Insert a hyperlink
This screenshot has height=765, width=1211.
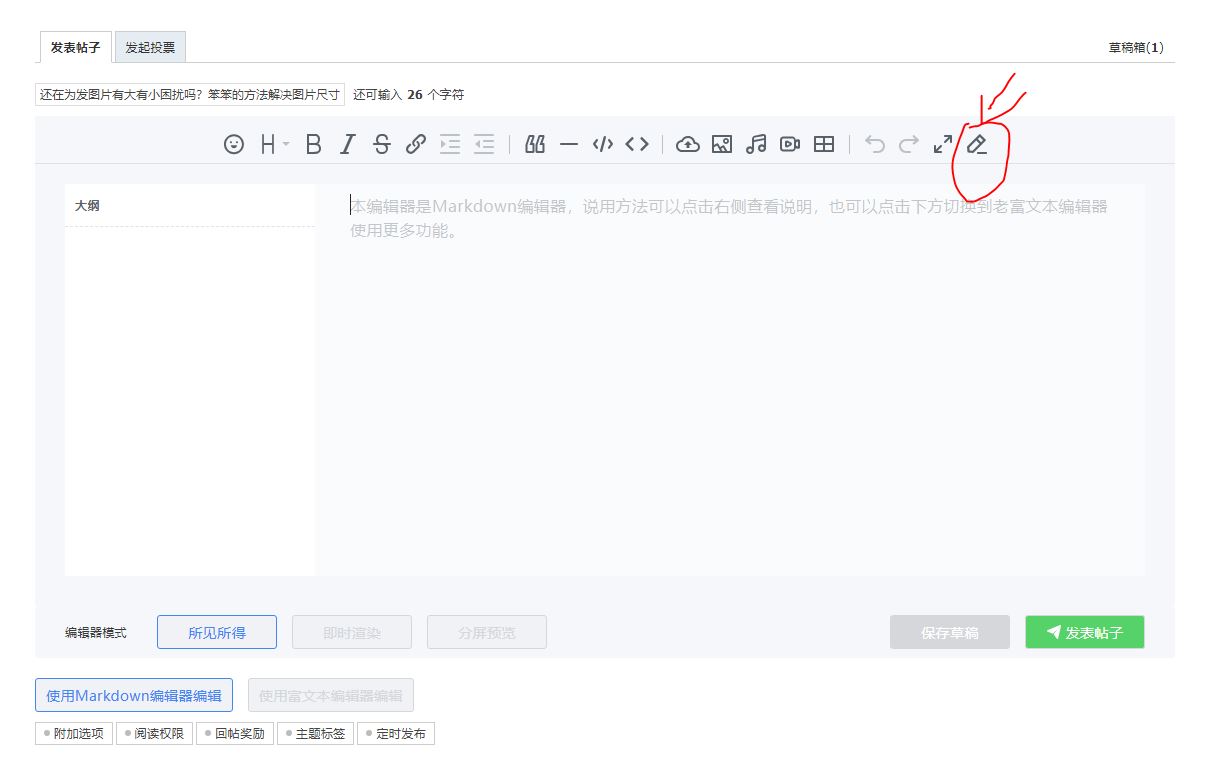coord(416,144)
